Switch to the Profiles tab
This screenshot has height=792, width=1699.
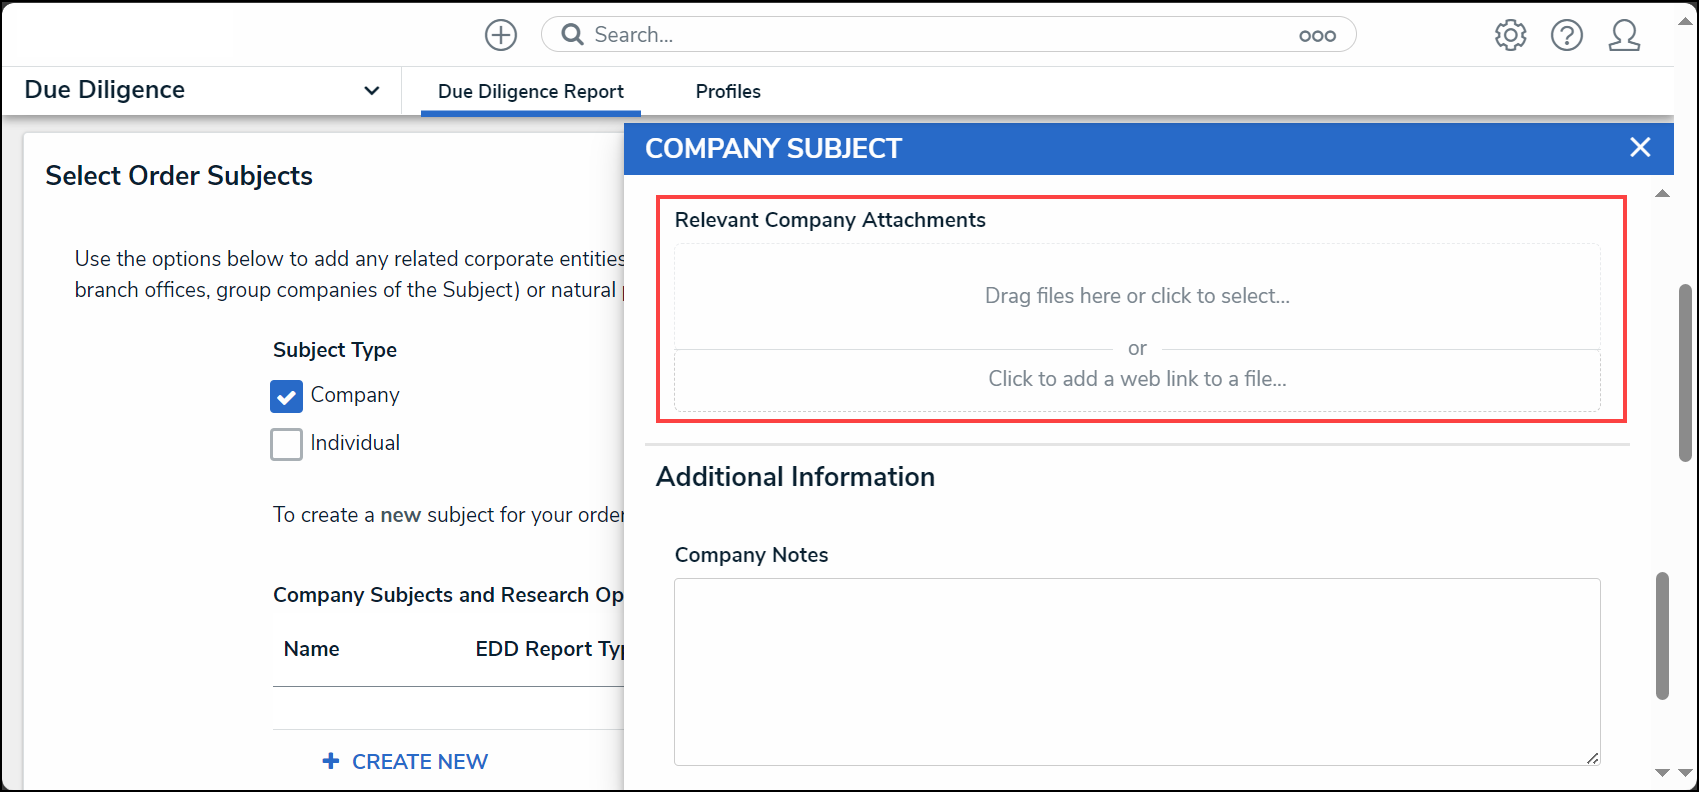point(728,91)
